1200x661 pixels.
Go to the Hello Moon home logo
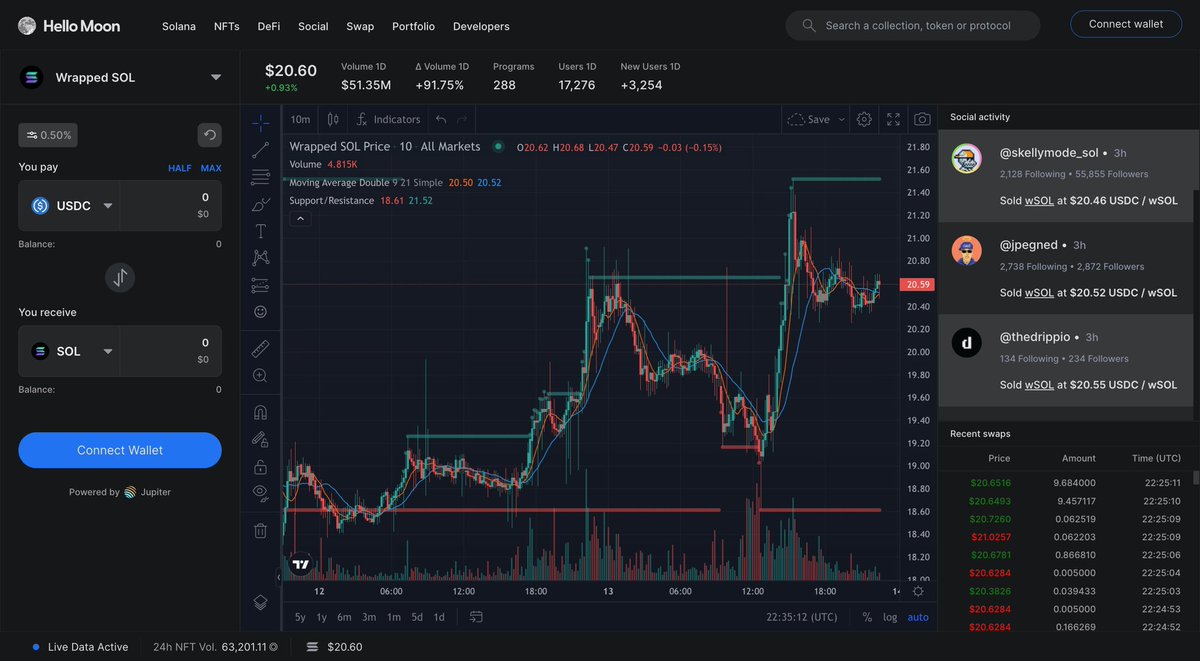[x=69, y=26]
